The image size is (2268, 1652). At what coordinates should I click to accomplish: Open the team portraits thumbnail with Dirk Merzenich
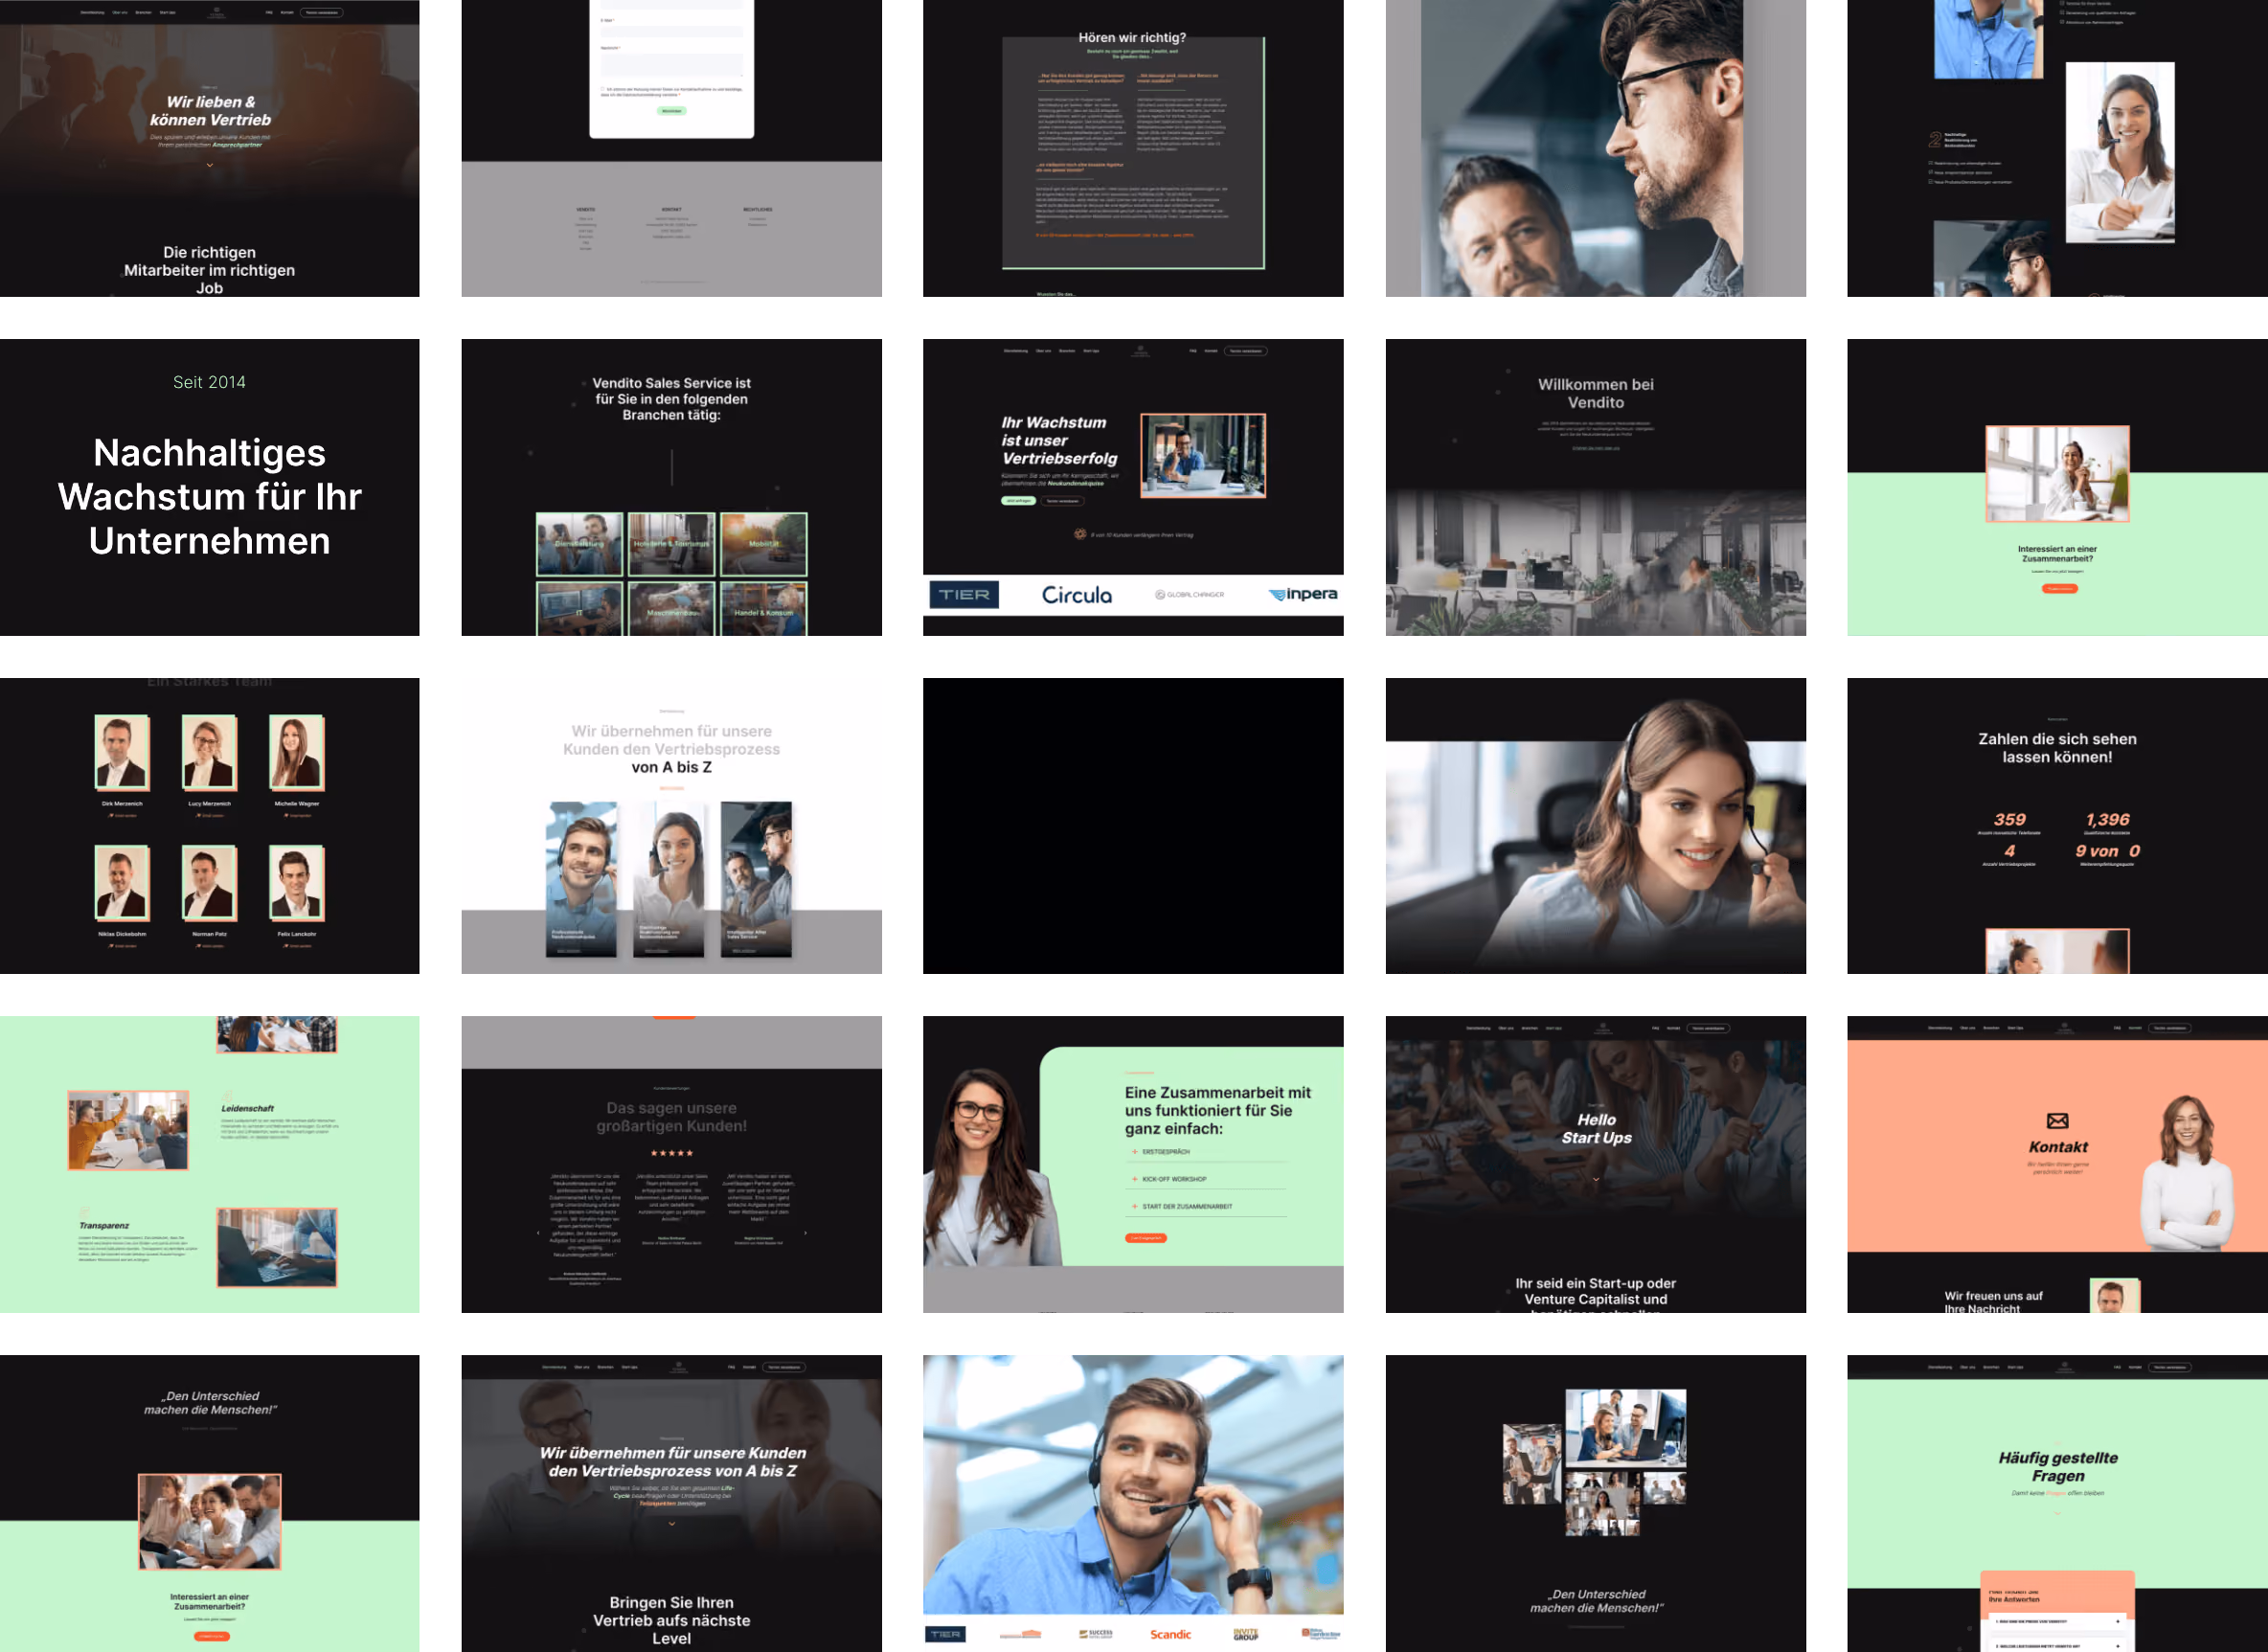210,826
